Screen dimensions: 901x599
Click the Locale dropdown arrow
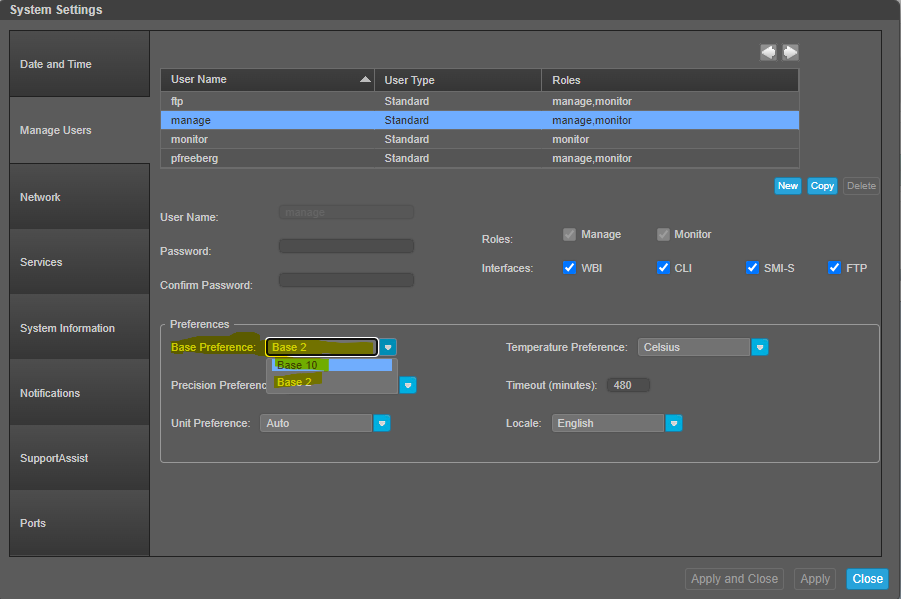click(x=674, y=423)
